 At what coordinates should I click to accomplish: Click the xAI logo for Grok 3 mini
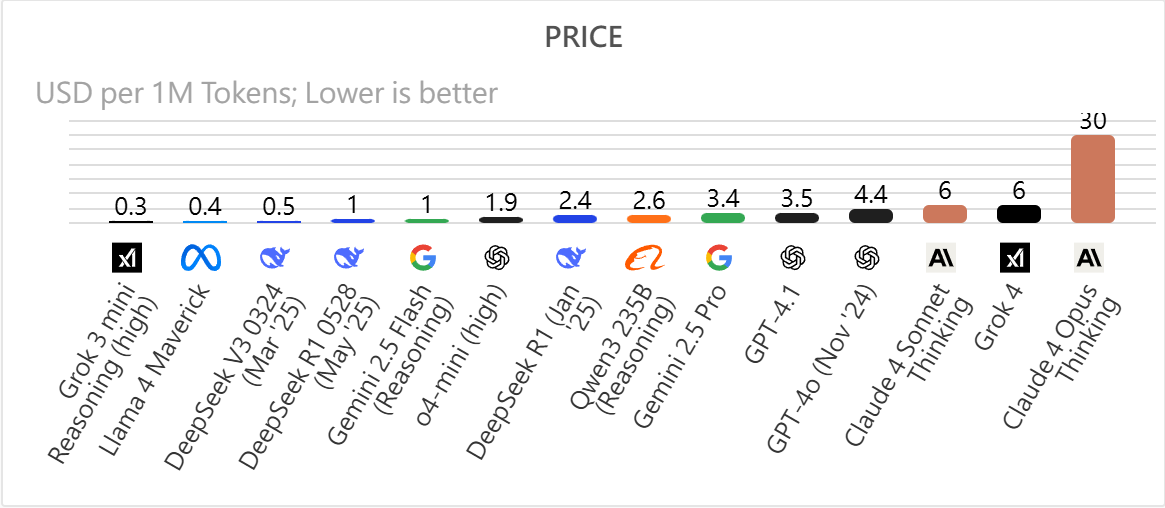(127, 258)
